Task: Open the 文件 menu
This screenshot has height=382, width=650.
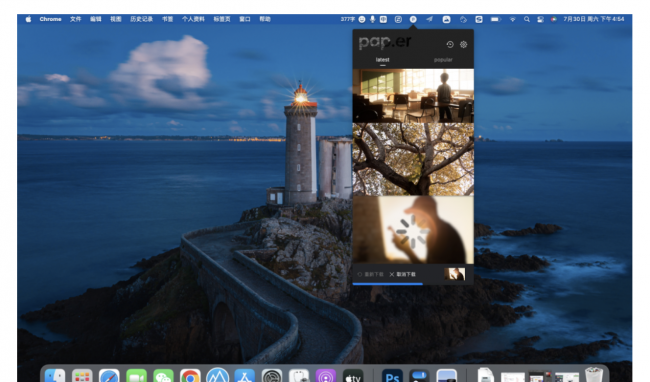Action: pyautogui.click(x=75, y=19)
